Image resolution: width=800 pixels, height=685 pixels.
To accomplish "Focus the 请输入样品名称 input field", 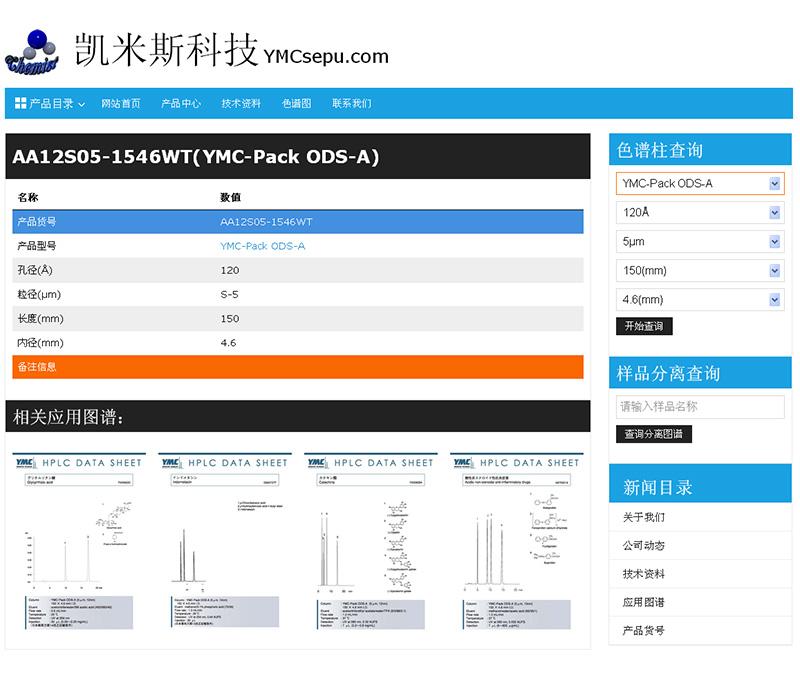I will point(699,407).
